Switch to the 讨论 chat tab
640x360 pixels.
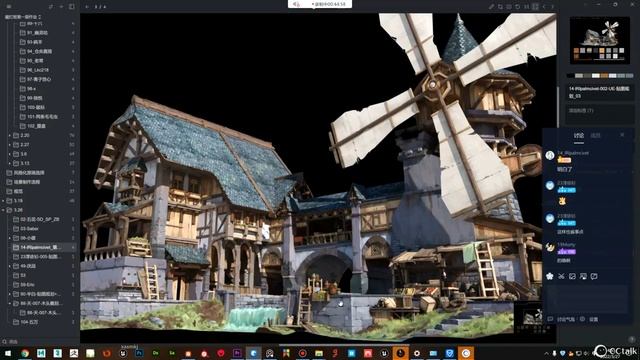[x=579, y=136]
